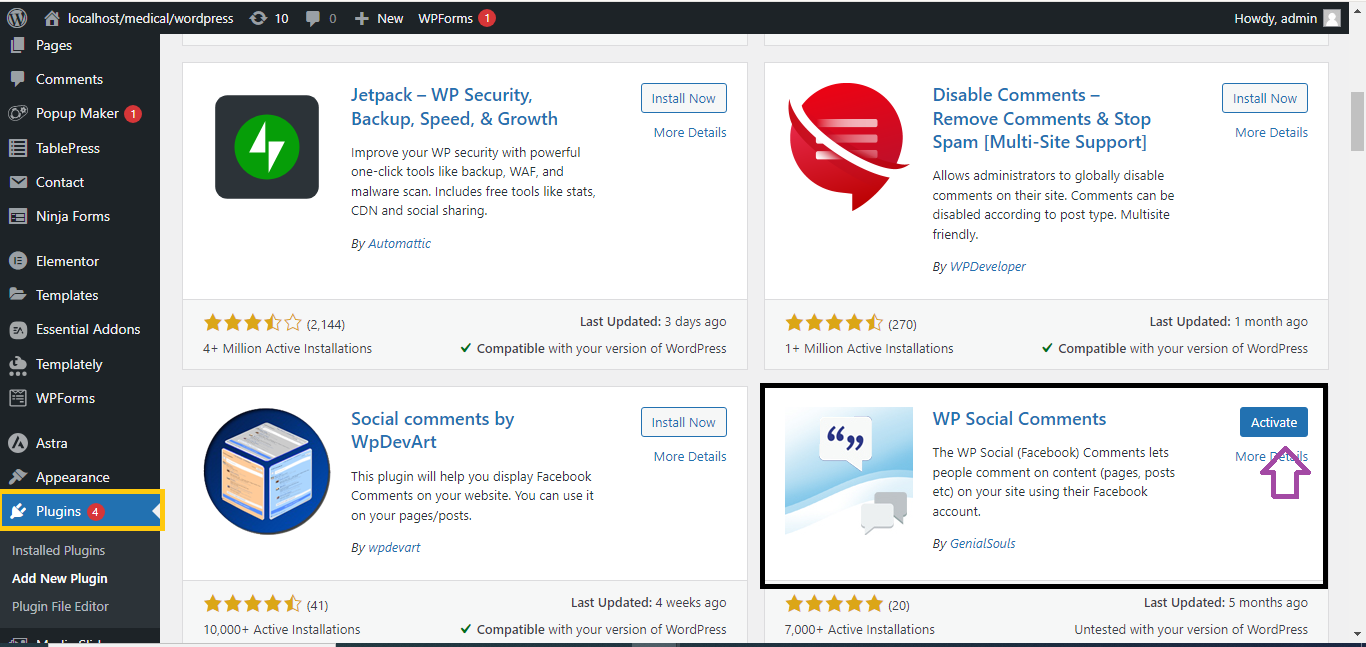The height and width of the screenshot is (647, 1366).
Task: Click the Astra theme icon in sidebar
Action: click(17, 443)
